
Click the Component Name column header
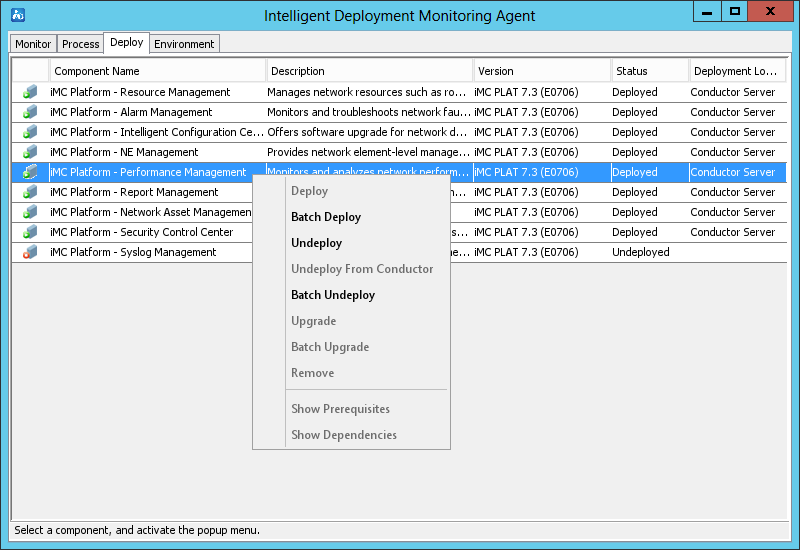[158, 71]
